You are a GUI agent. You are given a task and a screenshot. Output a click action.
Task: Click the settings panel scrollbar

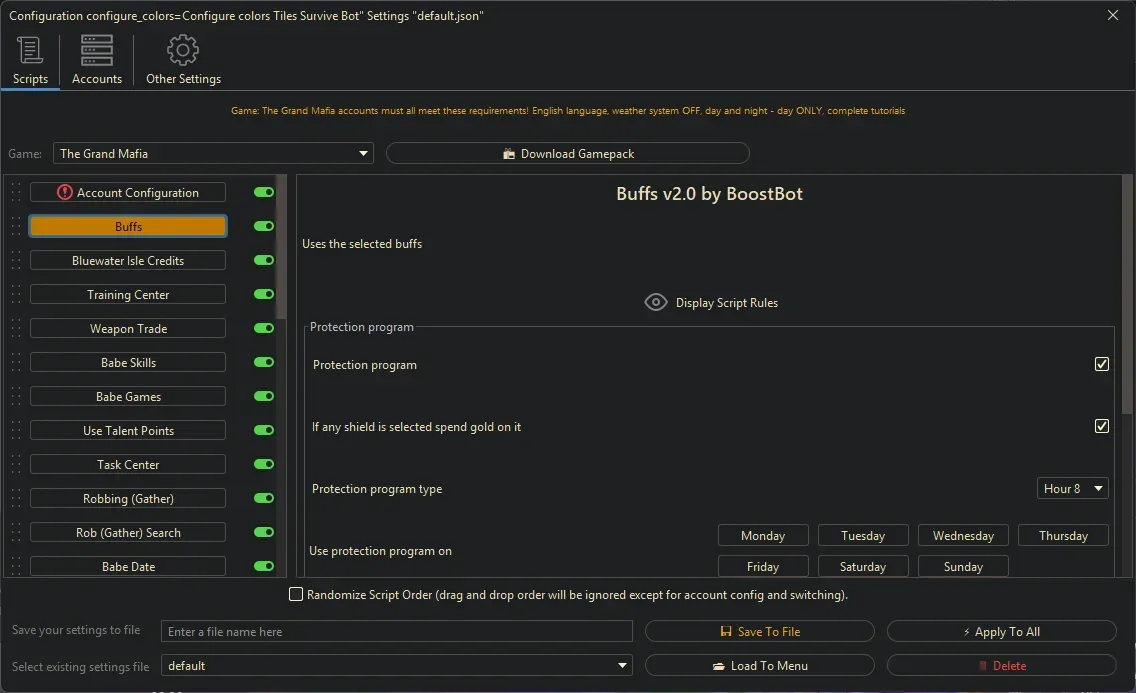click(x=1127, y=294)
